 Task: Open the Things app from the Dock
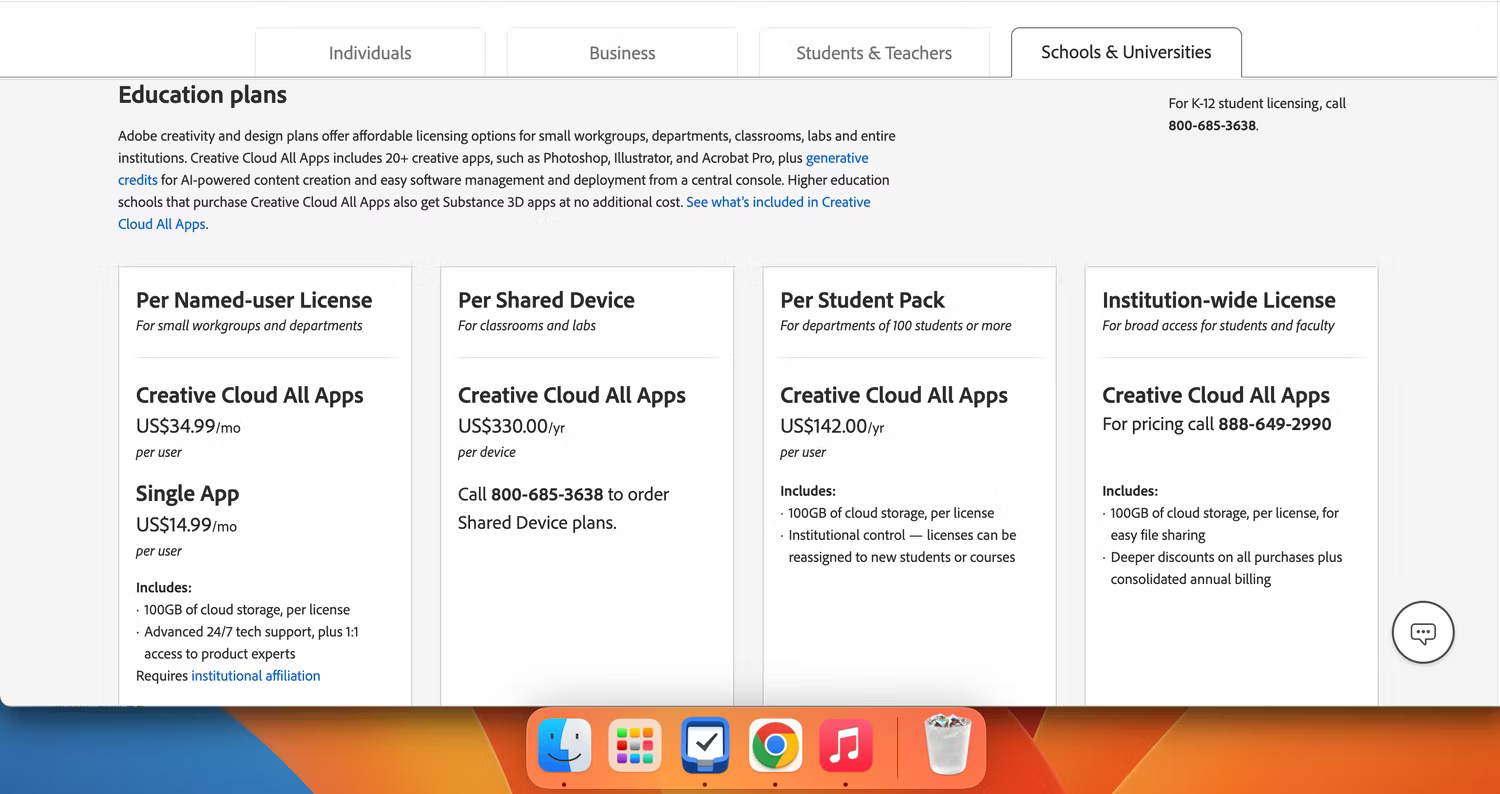point(705,745)
